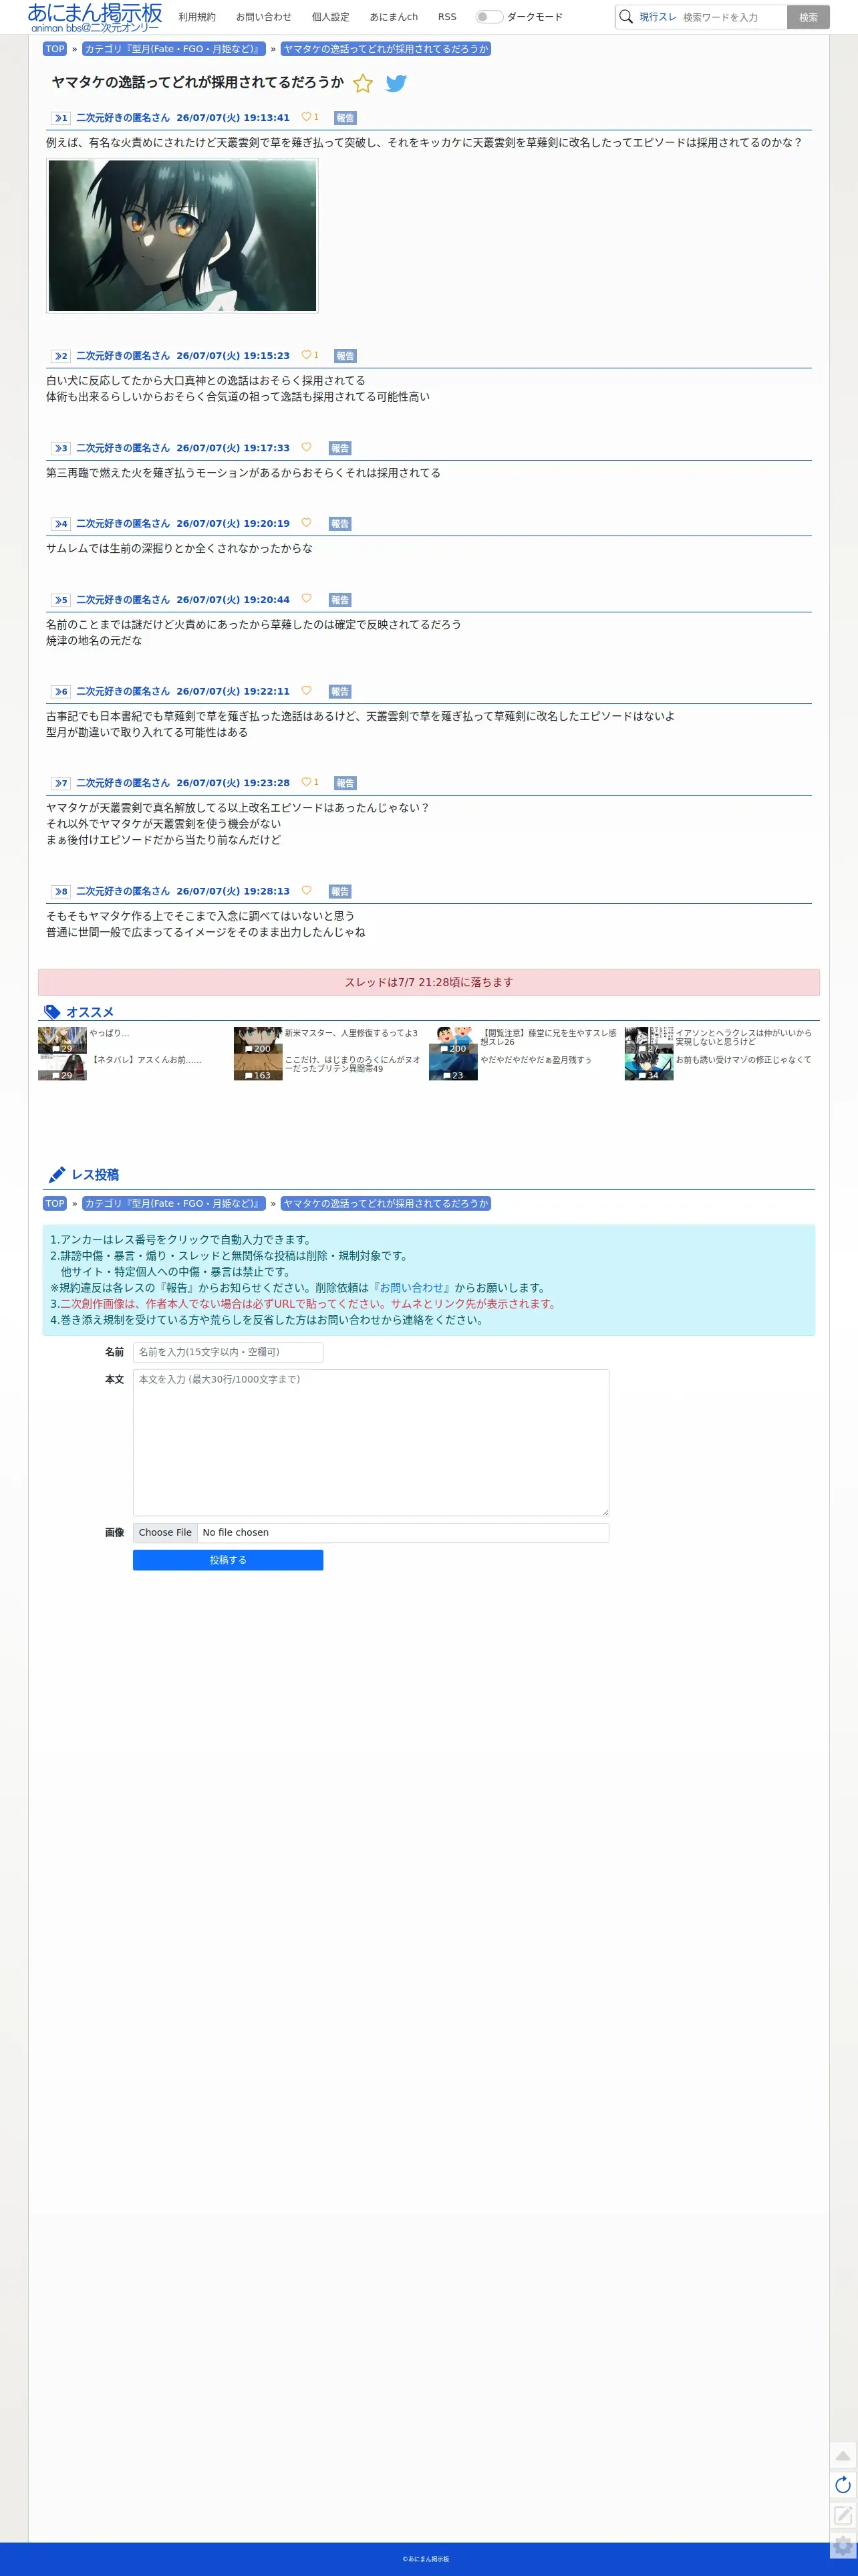Image resolution: width=858 pixels, height=2576 pixels.
Task: Click 報告 on post 3
Action: (x=340, y=448)
